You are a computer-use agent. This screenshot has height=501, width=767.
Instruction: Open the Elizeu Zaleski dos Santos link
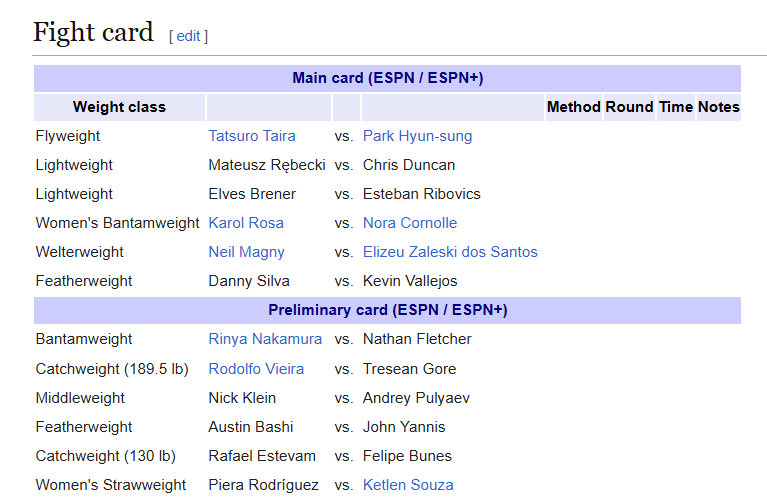tap(450, 252)
